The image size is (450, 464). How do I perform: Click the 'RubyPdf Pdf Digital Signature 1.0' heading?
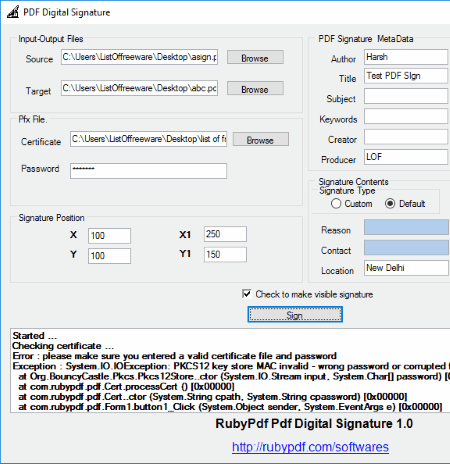[x=314, y=424]
